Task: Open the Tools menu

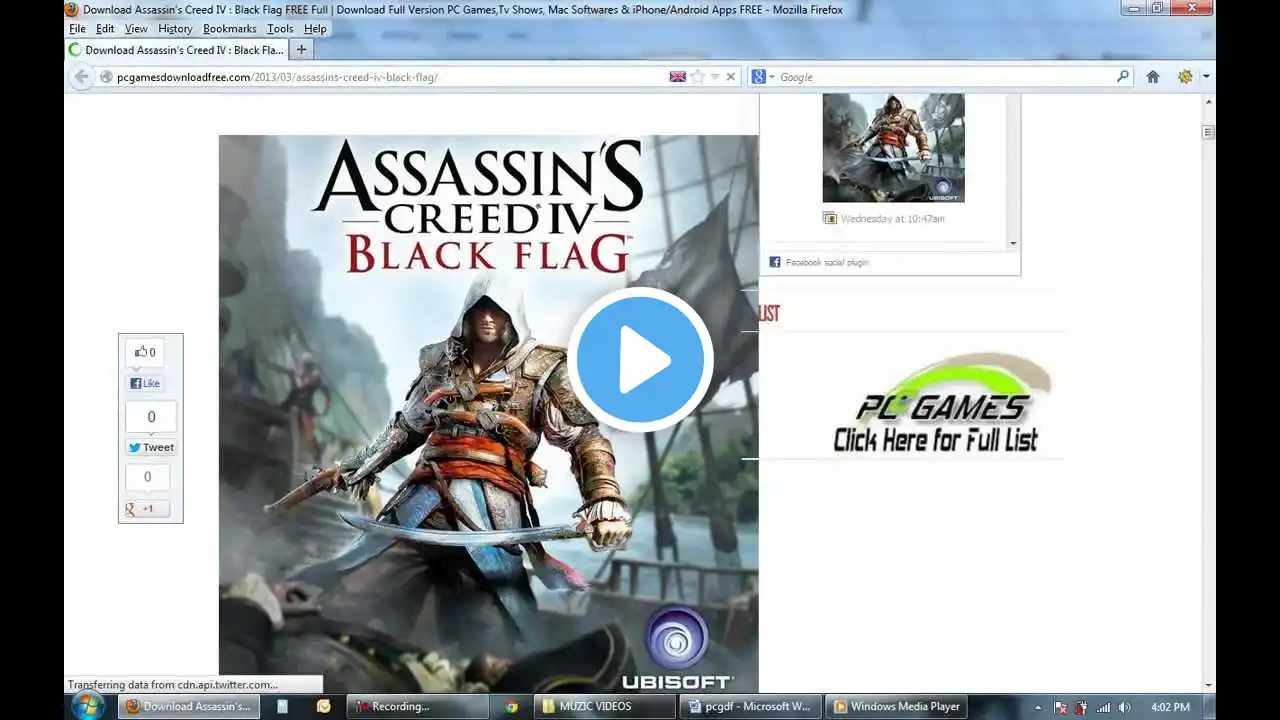Action: [x=280, y=29]
